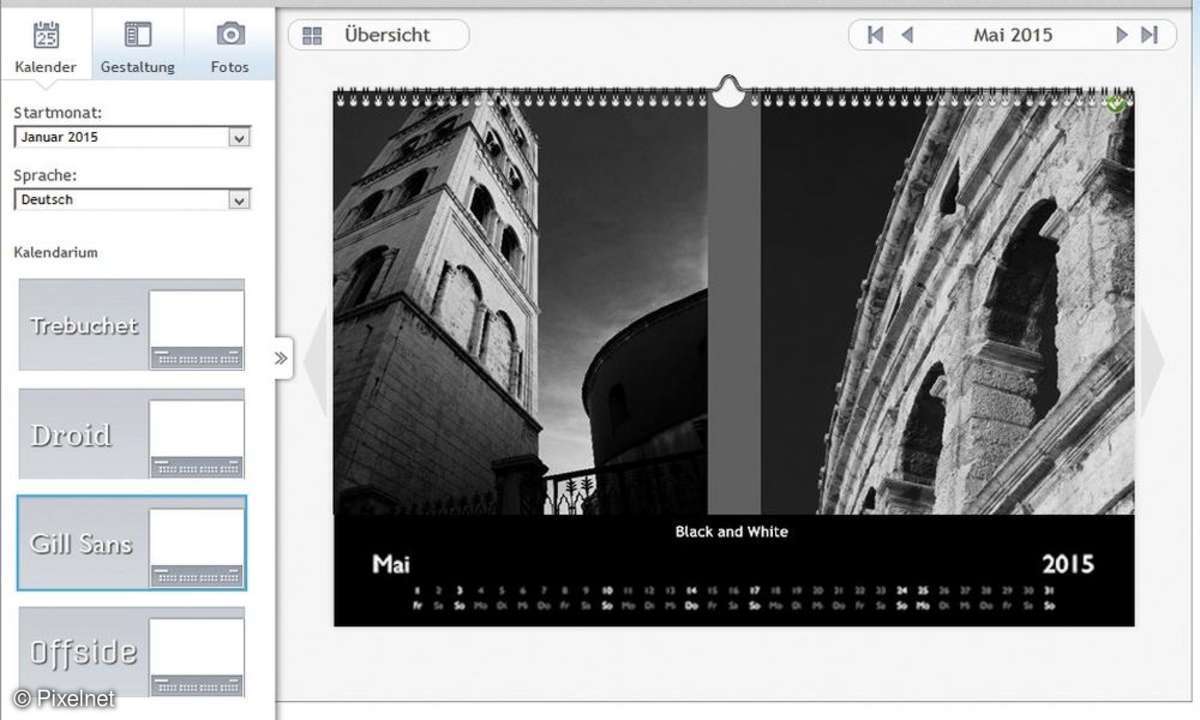
Task: Collapse the sidebar with the double chevron
Action: coord(281,358)
